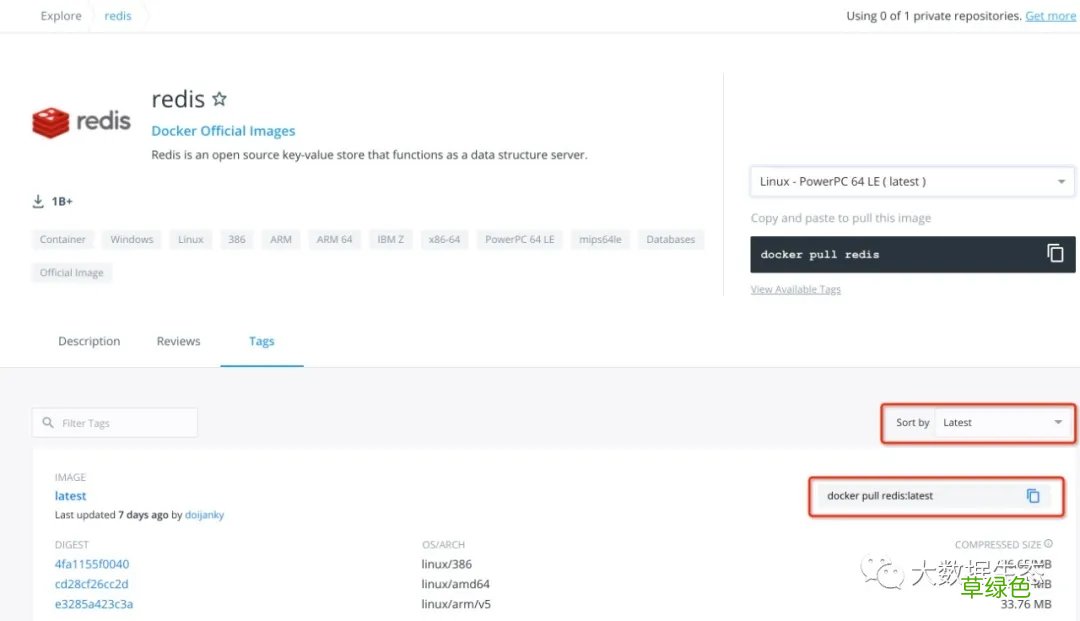
Task: Click the 386 architecture tag
Action: [x=237, y=240]
